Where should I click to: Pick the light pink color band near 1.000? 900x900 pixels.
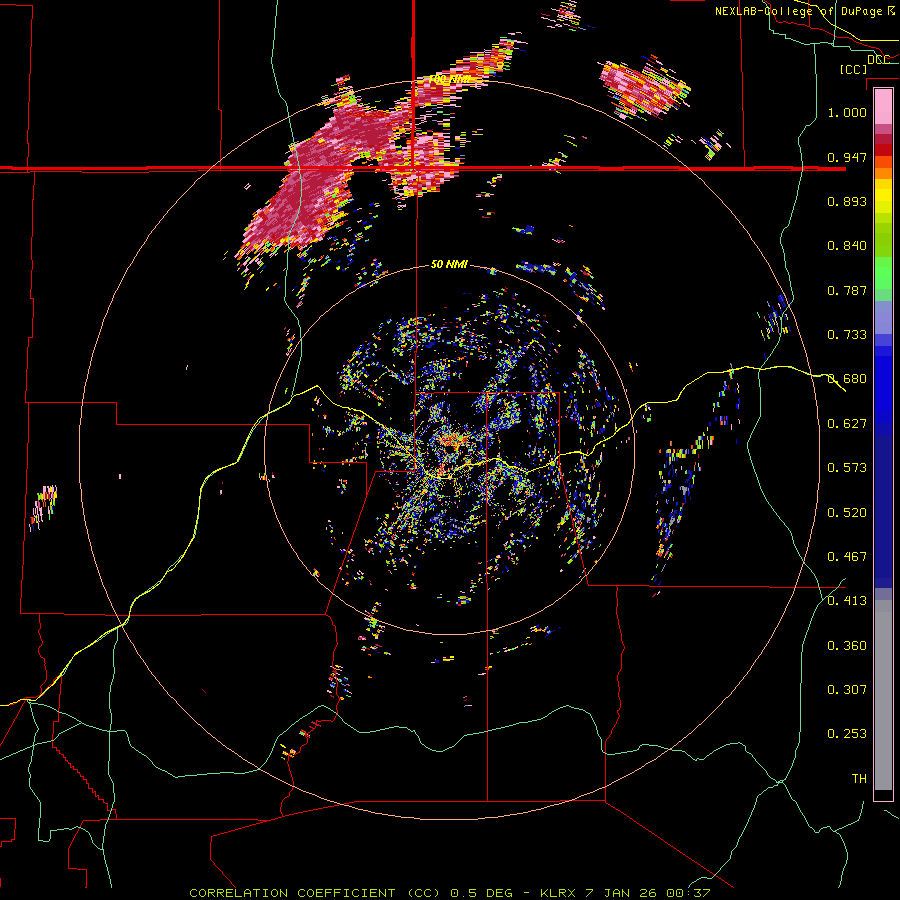883,107
